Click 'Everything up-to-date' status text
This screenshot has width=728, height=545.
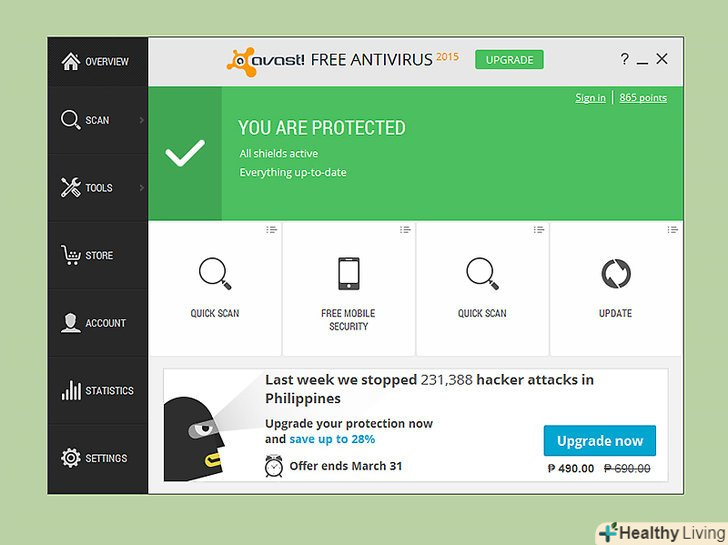[x=293, y=173]
